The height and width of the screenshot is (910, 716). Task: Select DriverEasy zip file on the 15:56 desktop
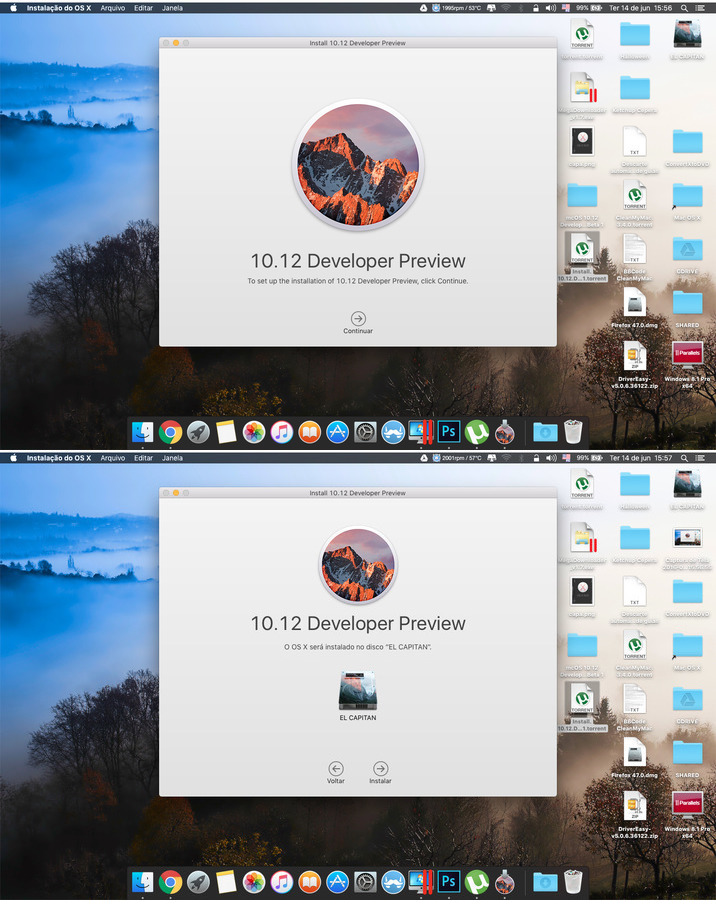tap(635, 356)
